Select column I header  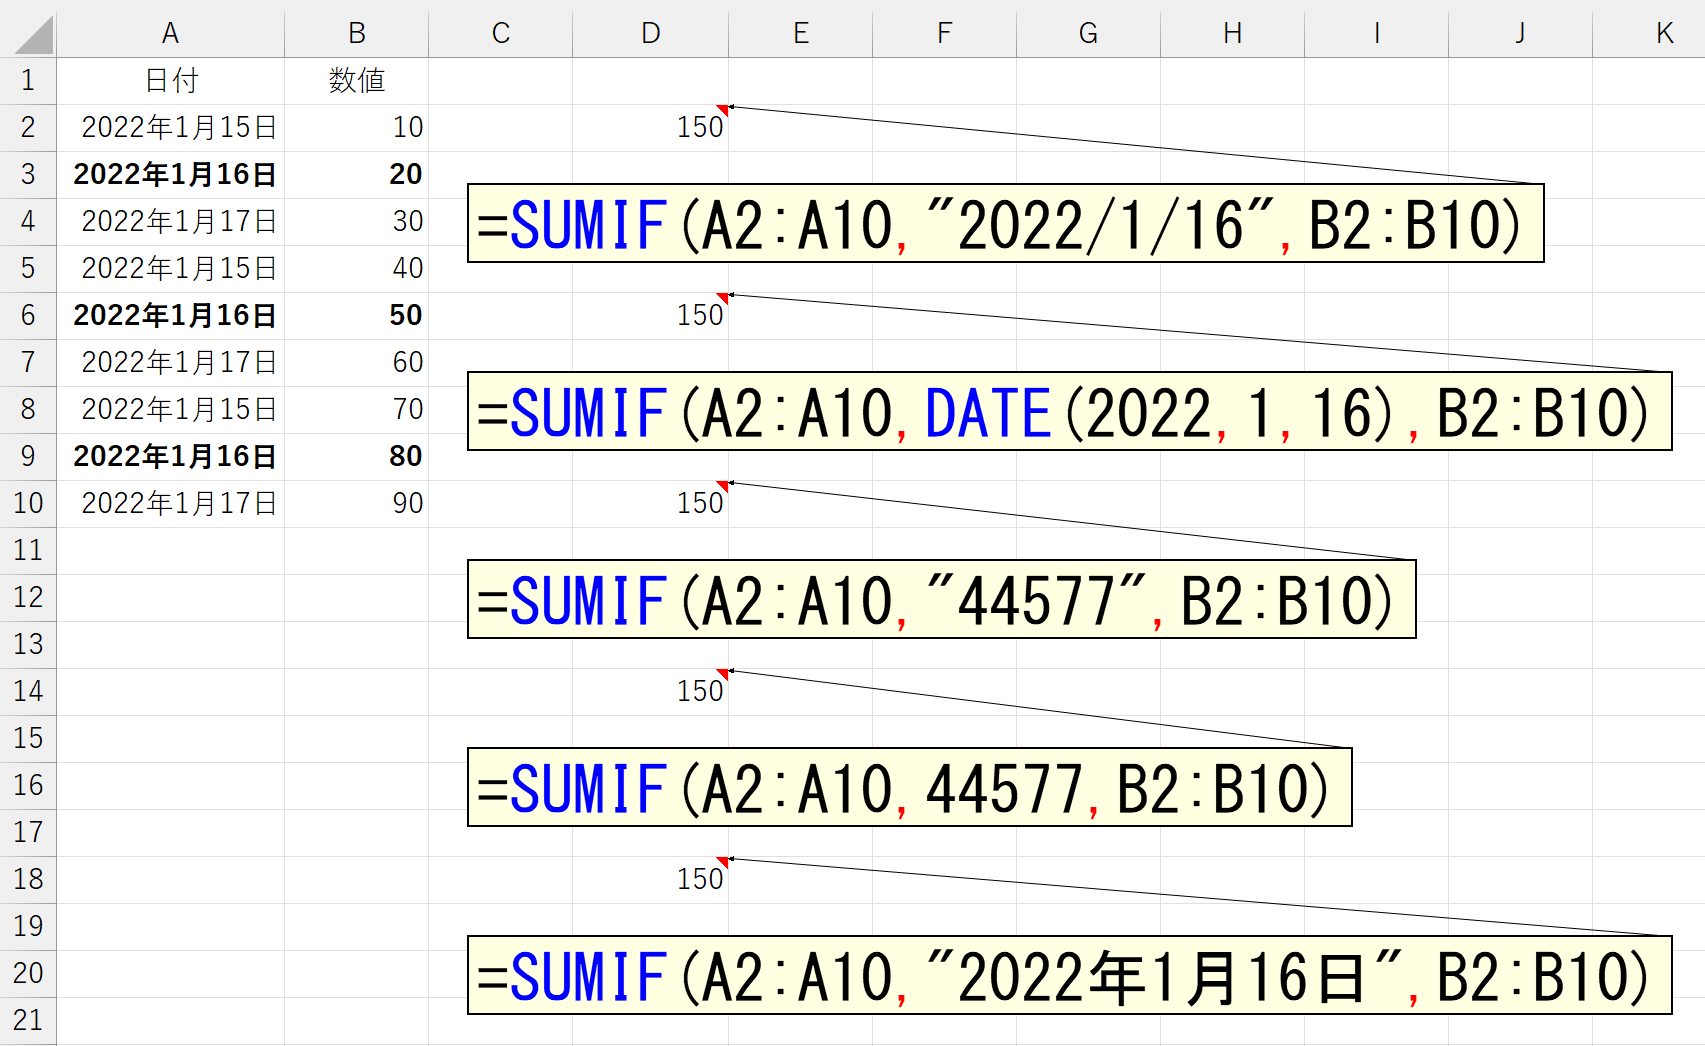pyautogui.click(x=1377, y=33)
